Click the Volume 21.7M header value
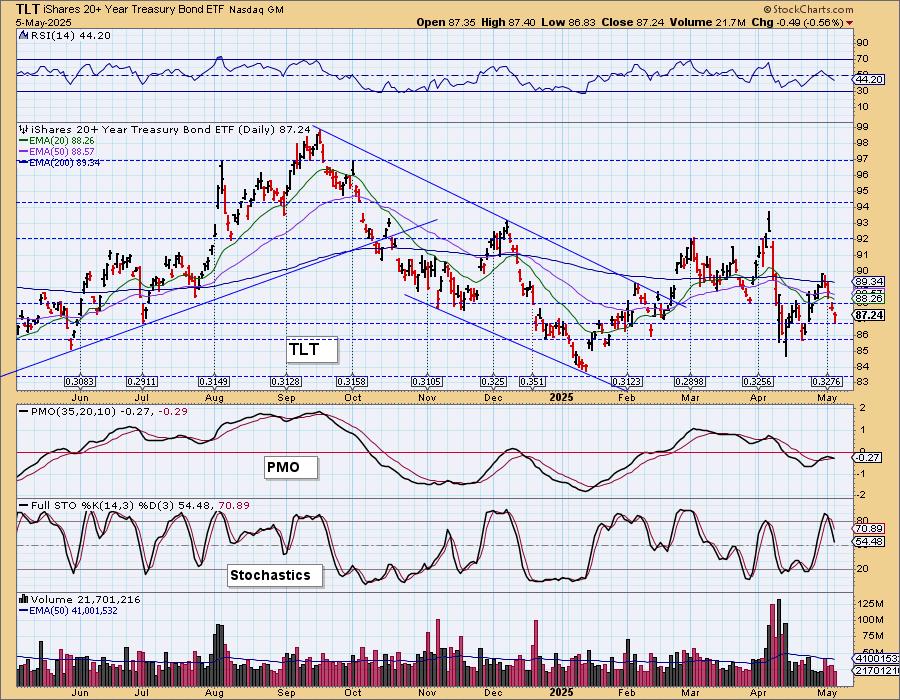This screenshot has height=700, width=900. [x=708, y=22]
